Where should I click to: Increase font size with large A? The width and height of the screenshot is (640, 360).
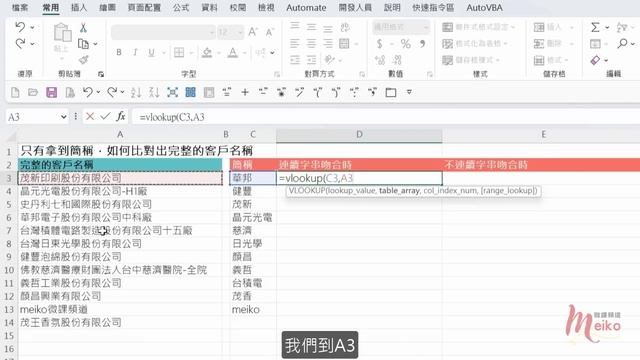click(253, 32)
